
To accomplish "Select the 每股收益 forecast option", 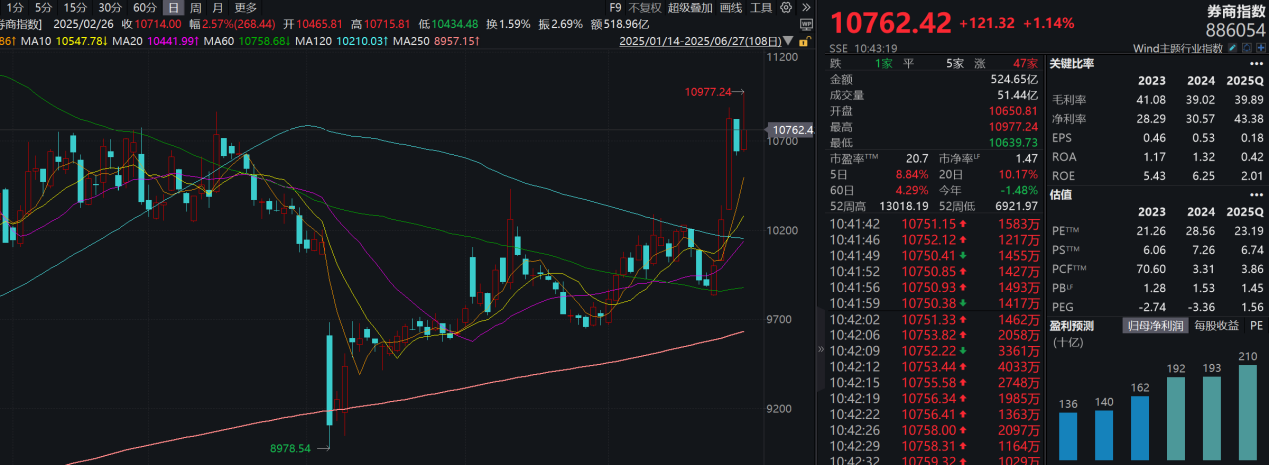I will point(1219,325).
